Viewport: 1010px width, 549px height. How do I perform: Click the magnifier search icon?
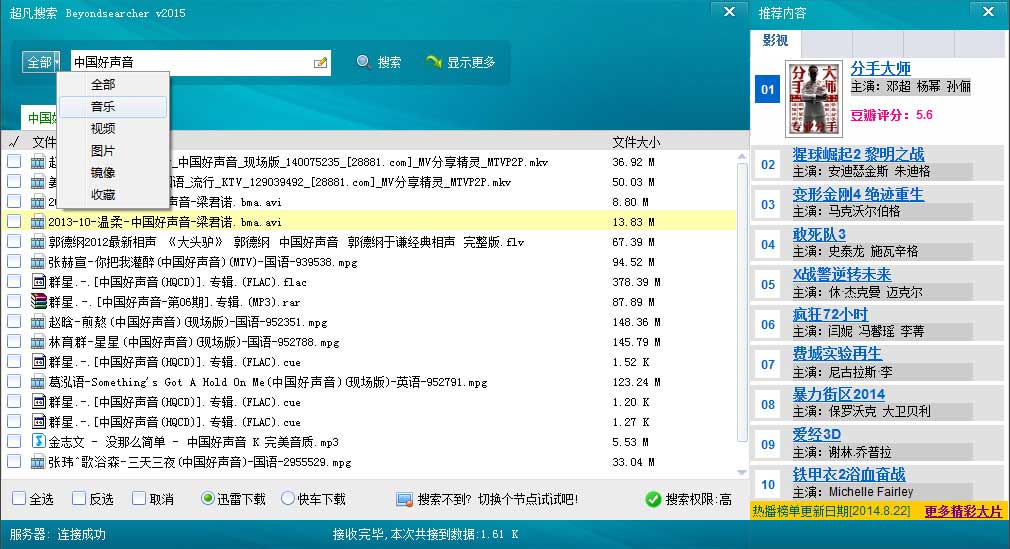(364, 62)
